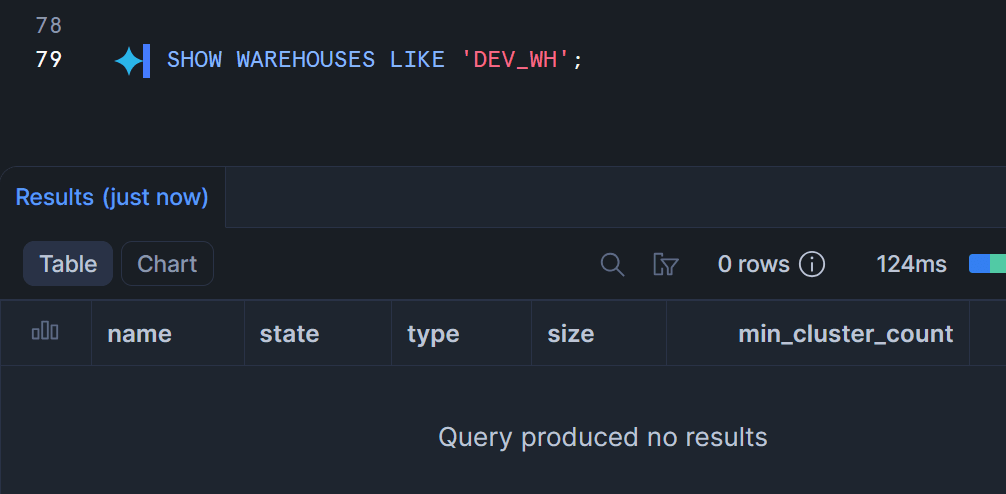Select the Table view button
The width and height of the screenshot is (1006, 494).
68,264
